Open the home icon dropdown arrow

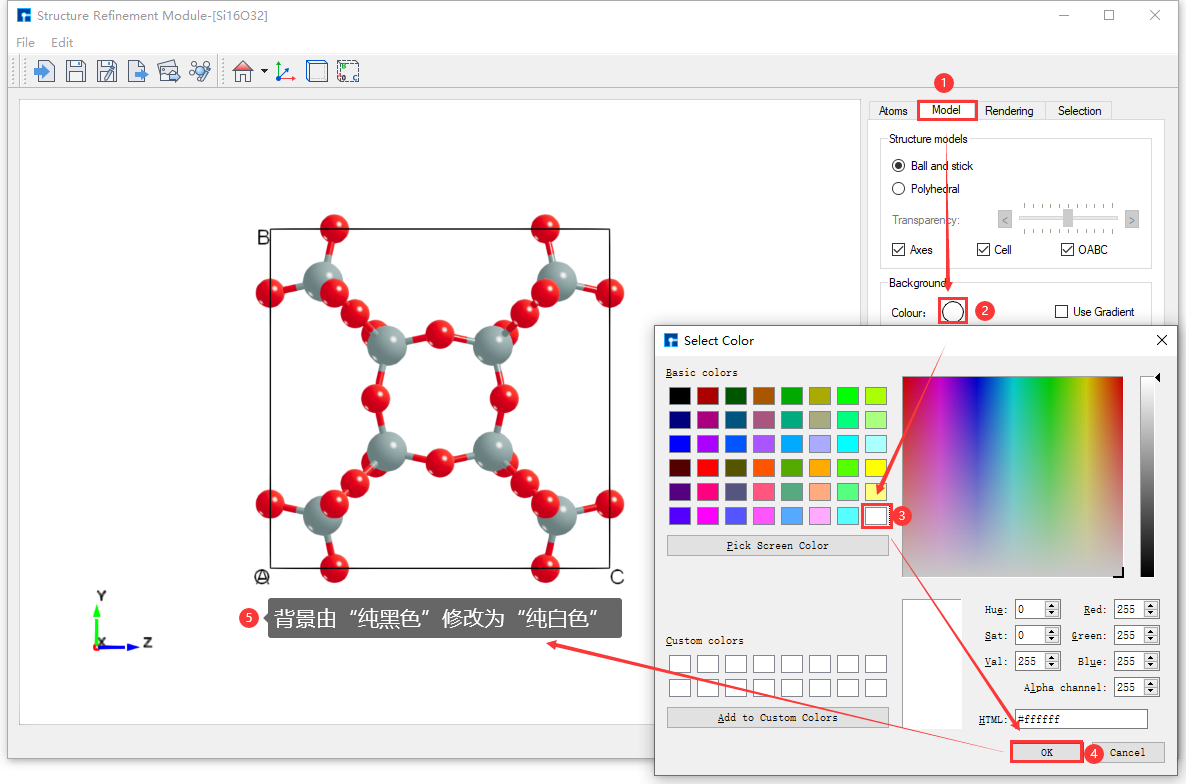click(x=262, y=70)
